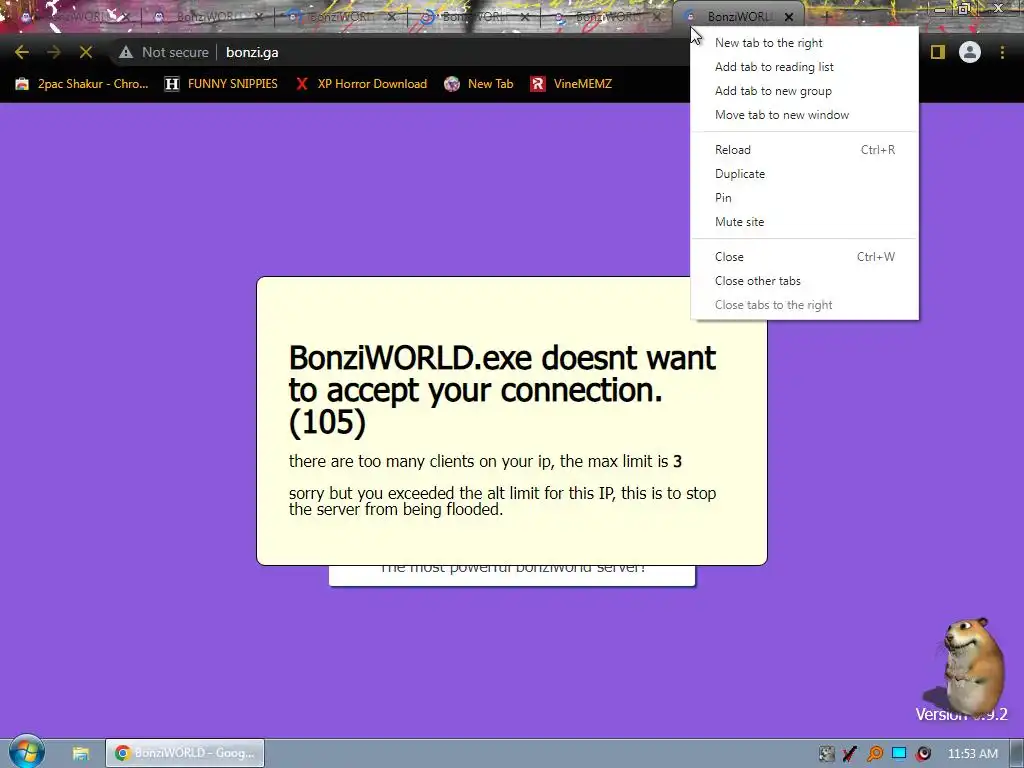1024x768 pixels.
Task: Click the orange magnifier system tray icon
Action: point(874,754)
